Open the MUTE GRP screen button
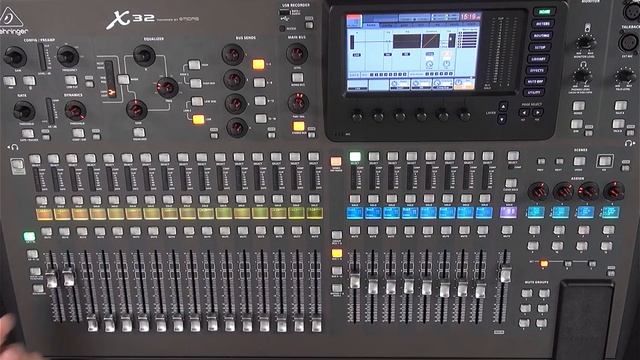 [535, 82]
